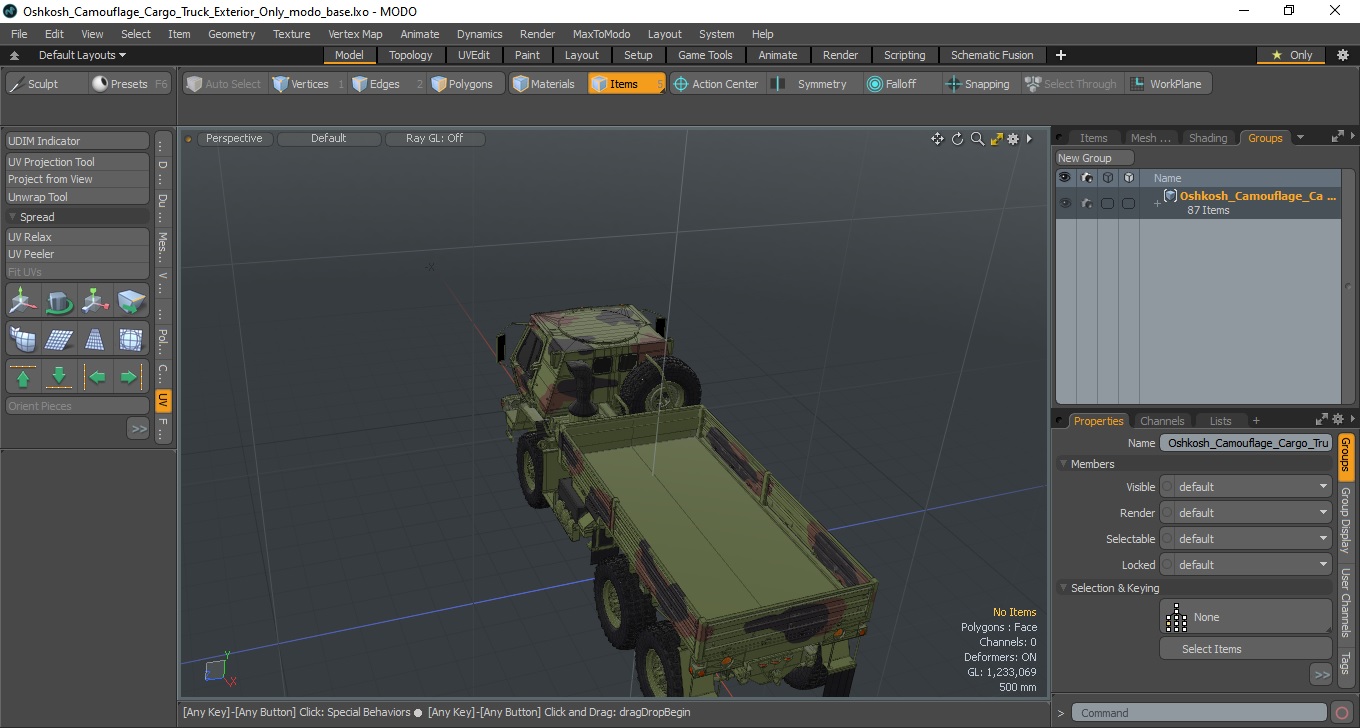This screenshot has width=1360, height=728.
Task: Click the curved UV mesh flag icon
Action: (23, 339)
